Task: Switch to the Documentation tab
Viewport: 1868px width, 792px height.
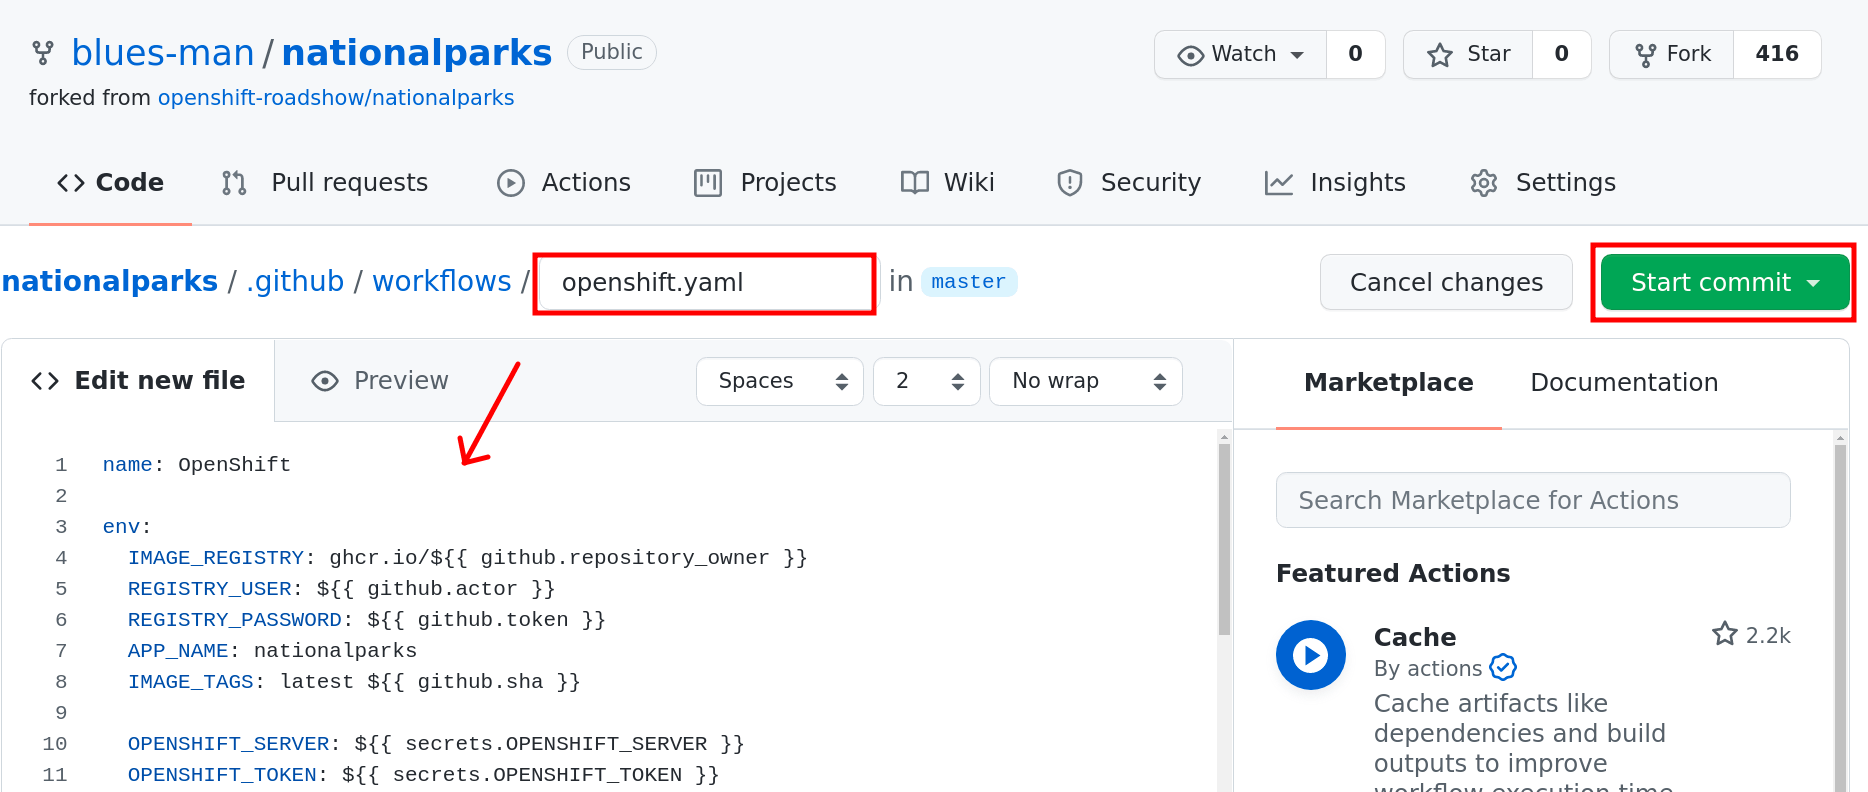Action: click(x=1624, y=383)
